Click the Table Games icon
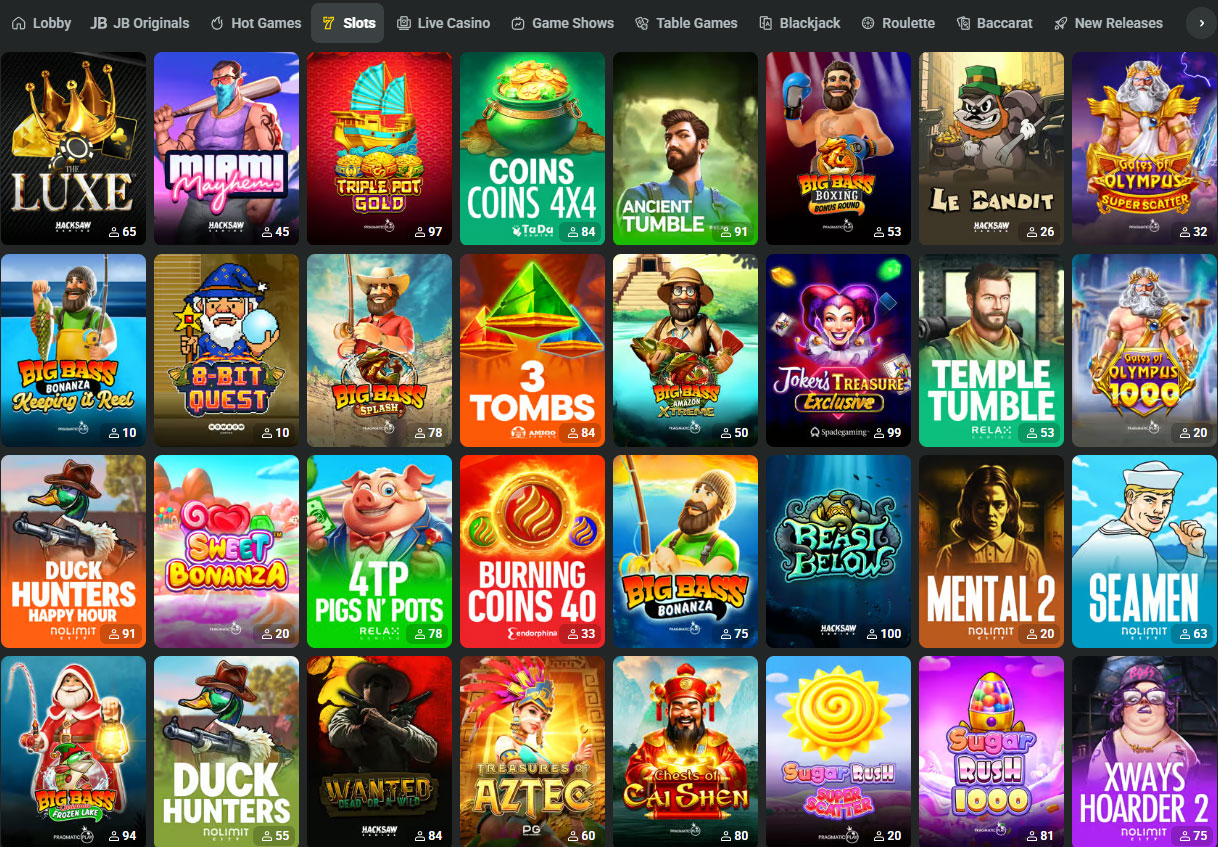The width and height of the screenshot is (1218, 847). (x=642, y=23)
